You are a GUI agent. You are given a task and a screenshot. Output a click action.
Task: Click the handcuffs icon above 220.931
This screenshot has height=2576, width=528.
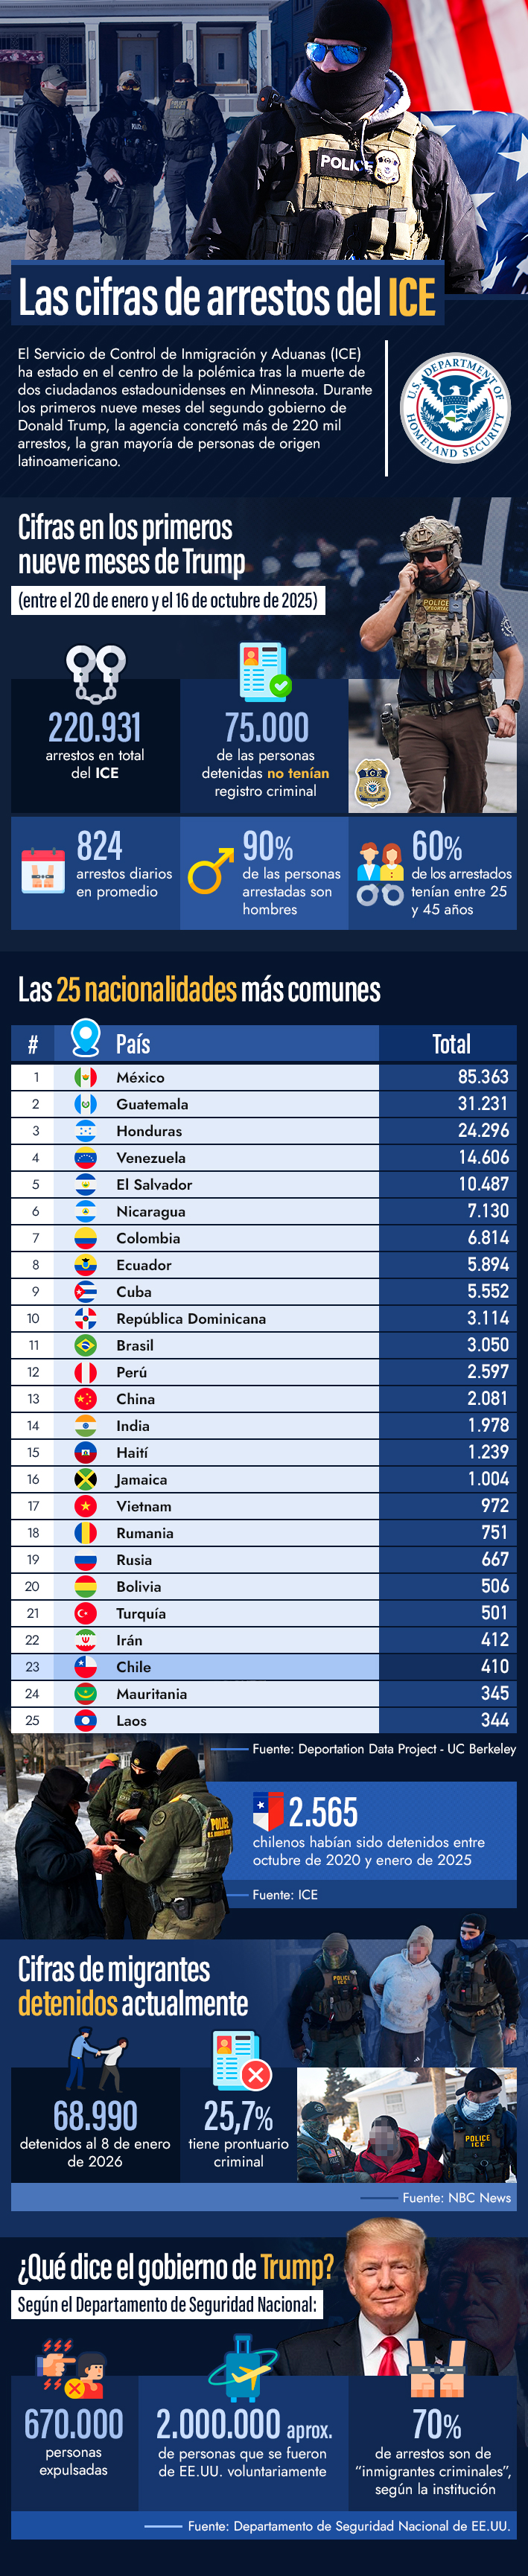tap(95, 672)
